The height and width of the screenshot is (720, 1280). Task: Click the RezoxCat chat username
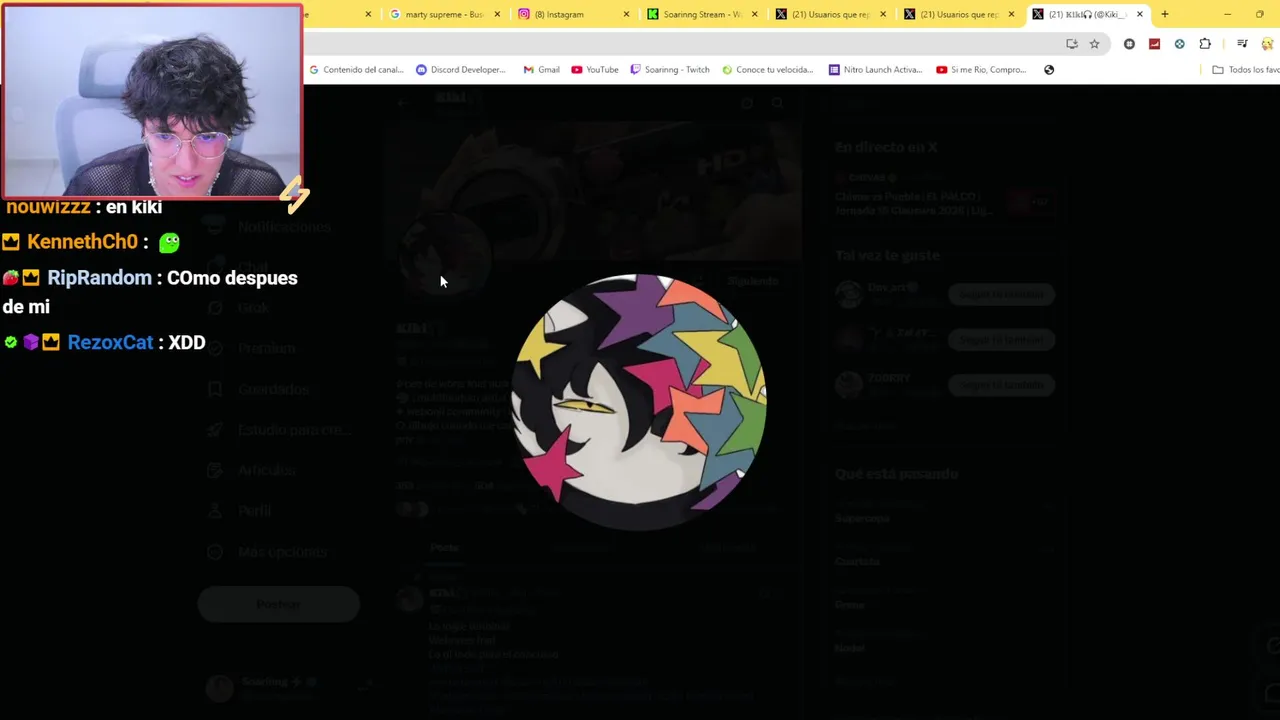click(x=110, y=343)
